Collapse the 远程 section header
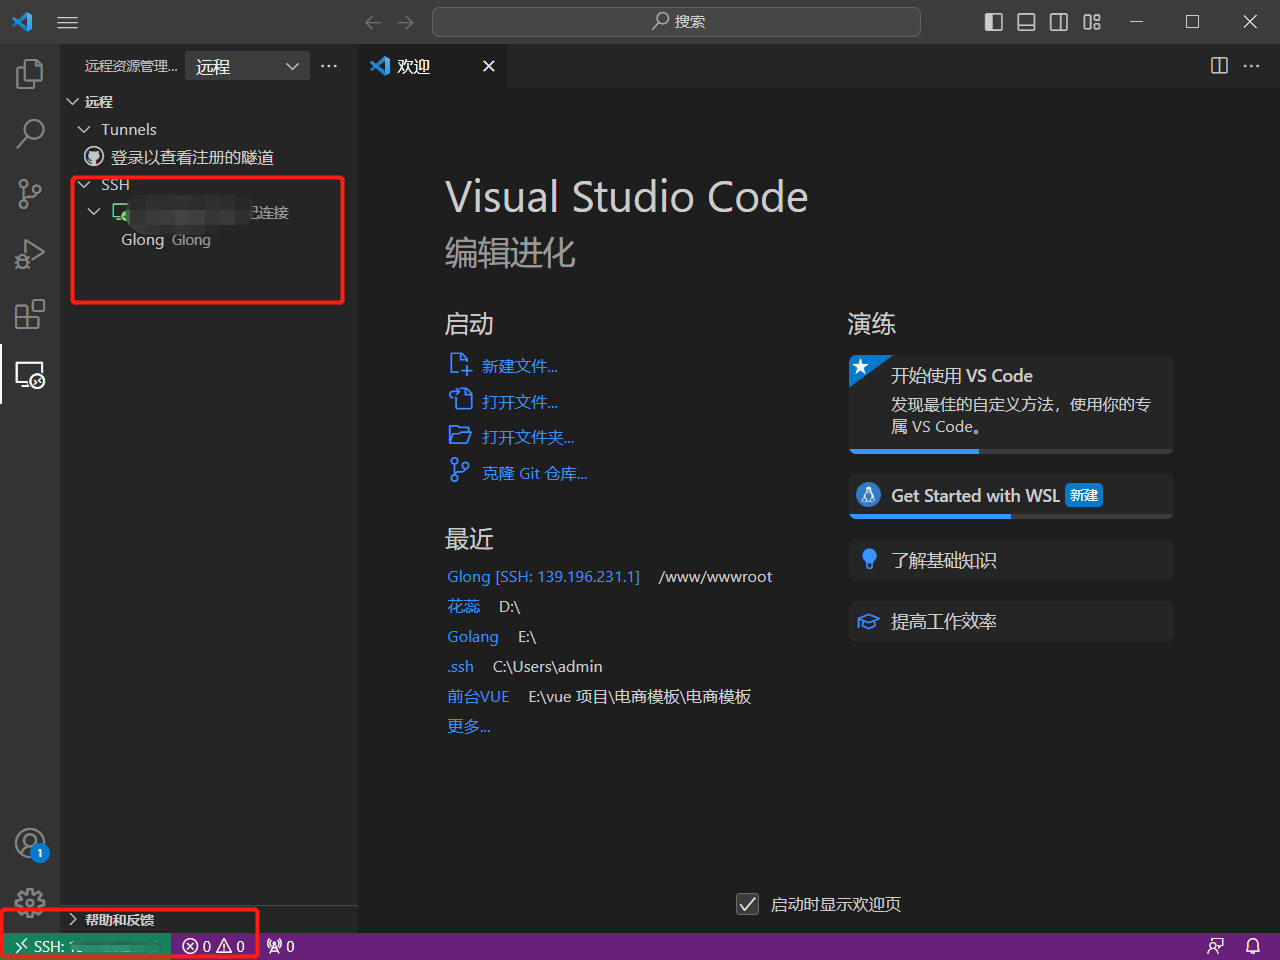The height and width of the screenshot is (960, 1280). pyautogui.click(x=209, y=102)
